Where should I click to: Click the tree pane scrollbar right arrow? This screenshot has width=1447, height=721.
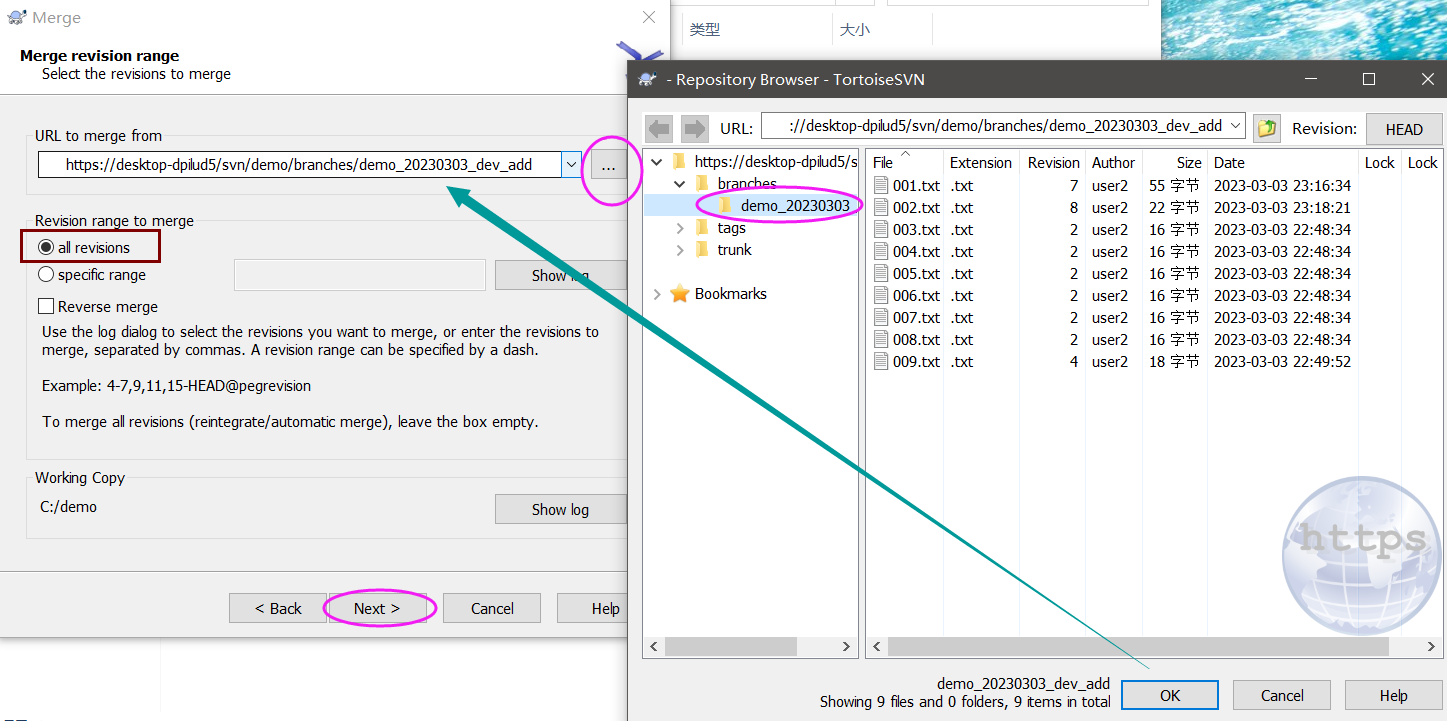click(x=846, y=647)
